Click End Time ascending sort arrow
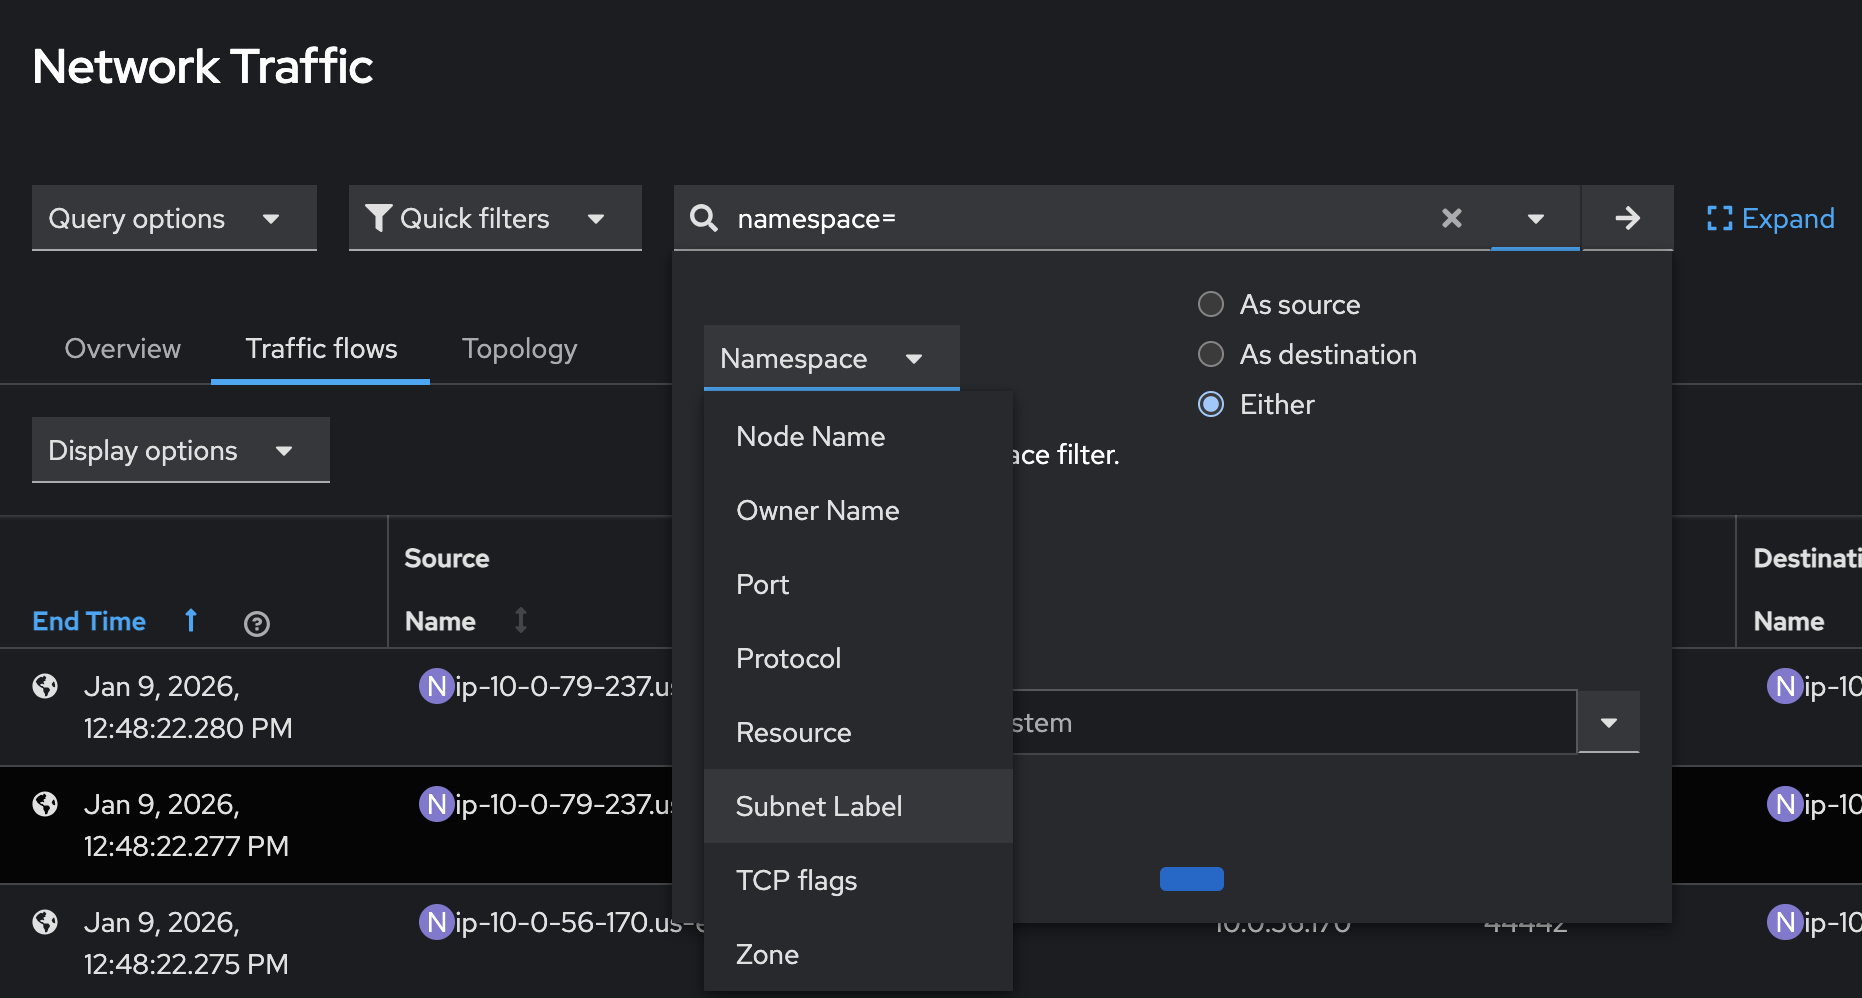This screenshot has height=998, width=1862. [191, 621]
